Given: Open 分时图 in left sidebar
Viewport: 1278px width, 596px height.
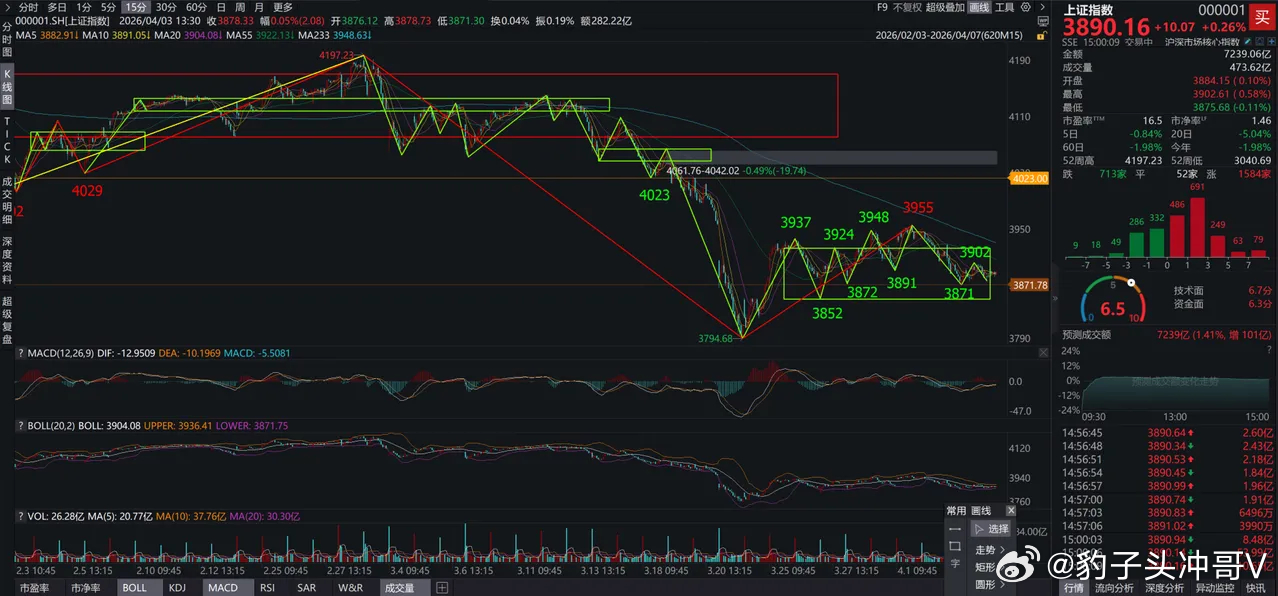Looking at the screenshot, I should click(x=7, y=38).
